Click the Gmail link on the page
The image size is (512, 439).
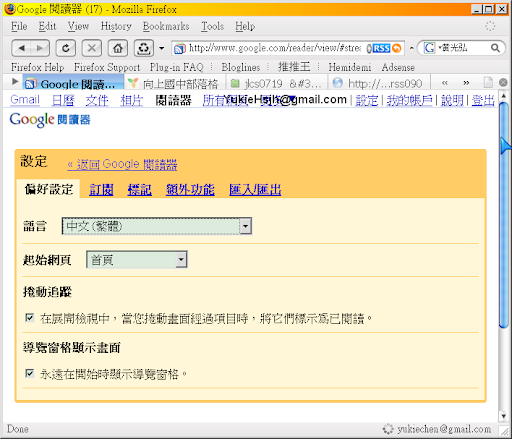coord(25,100)
